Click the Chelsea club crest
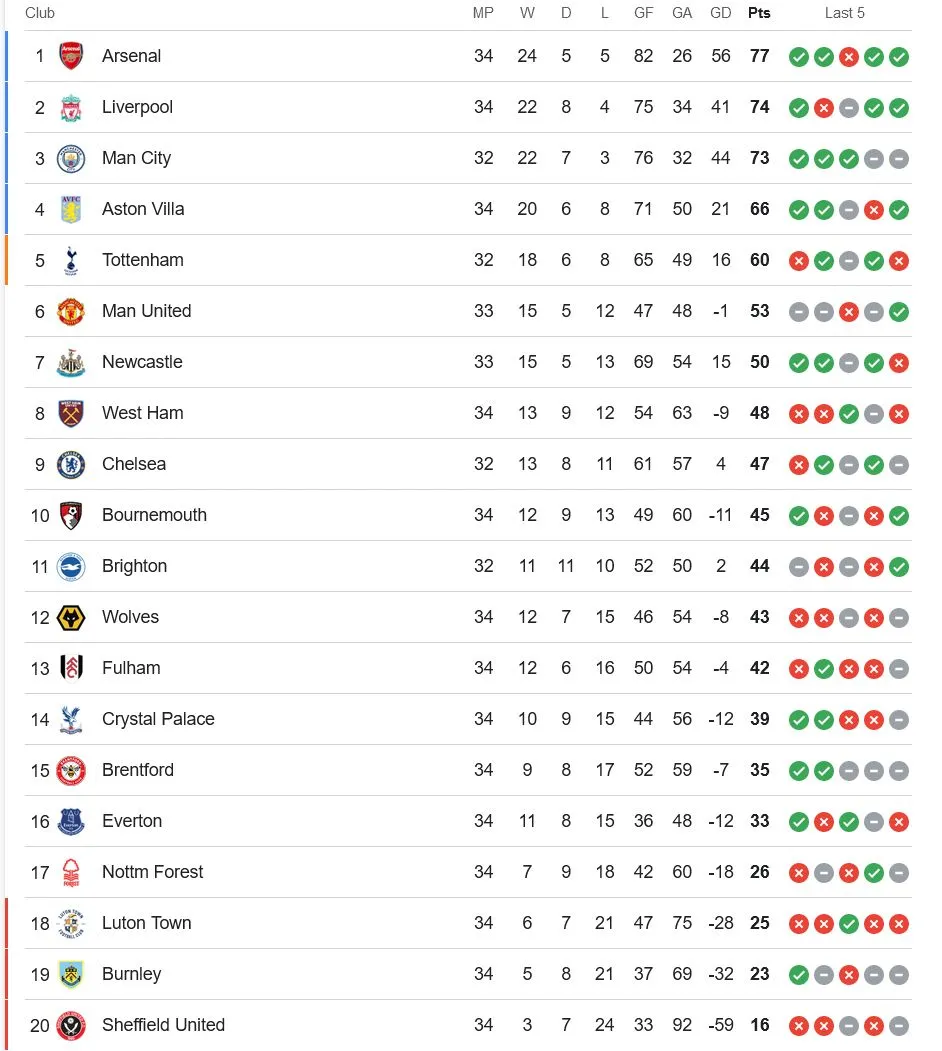The image size is (942, 1051). click(71, 464)
